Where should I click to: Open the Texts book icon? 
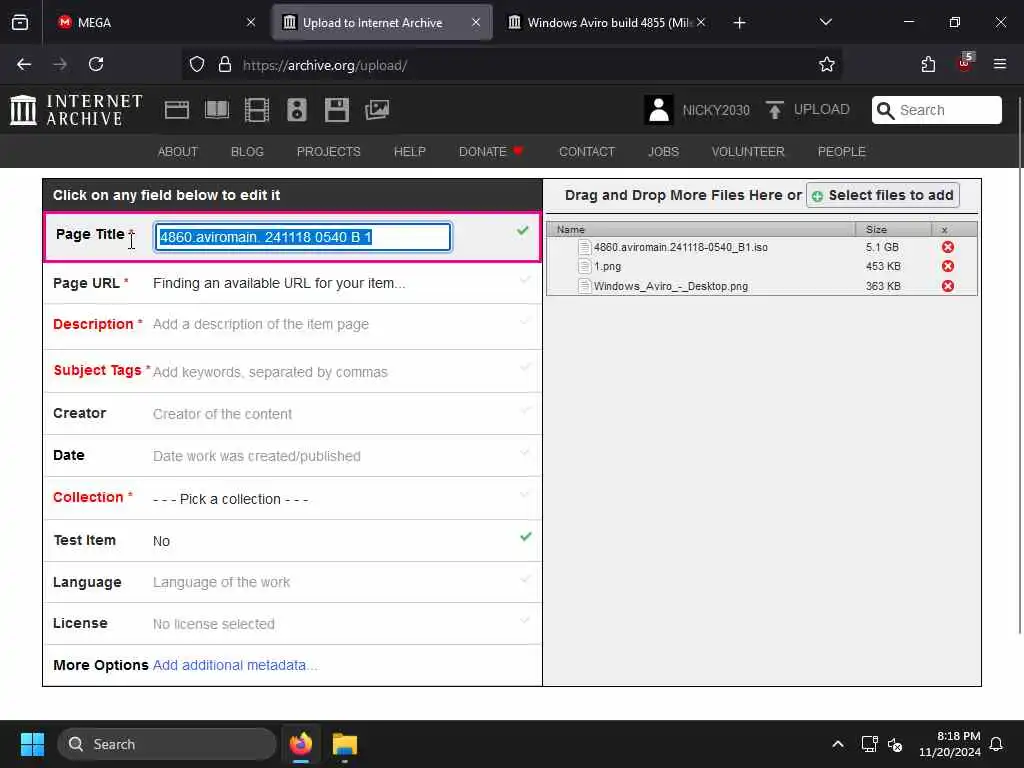[217, 110]
